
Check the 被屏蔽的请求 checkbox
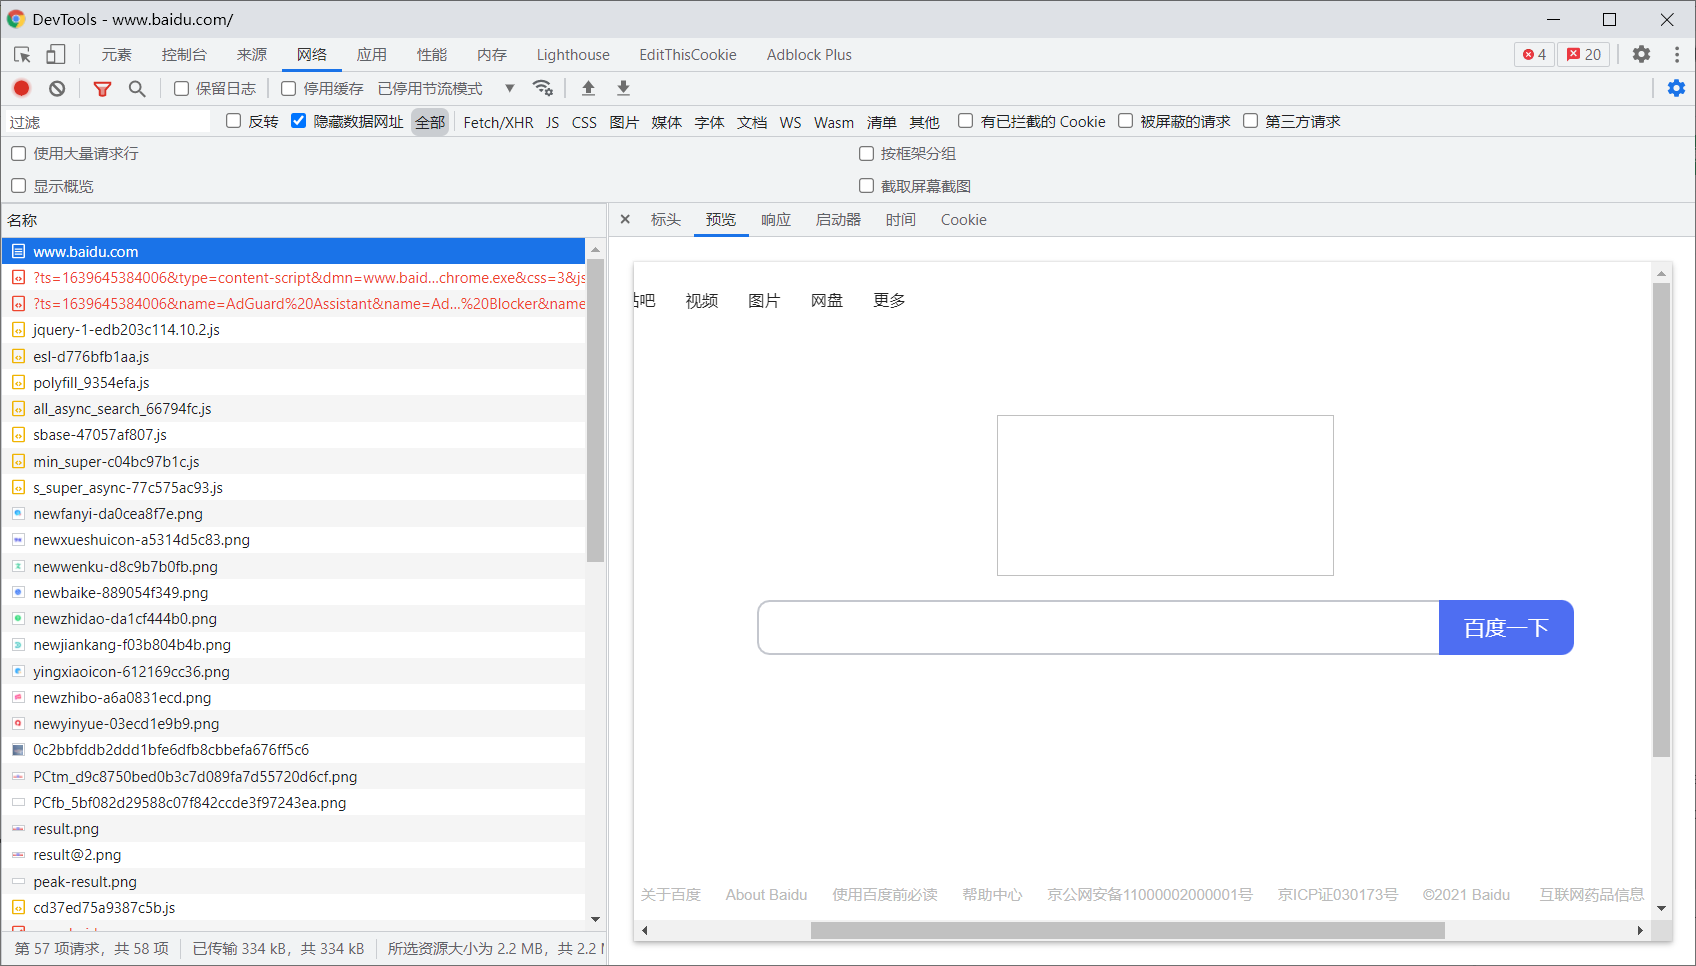point(1125,121)
